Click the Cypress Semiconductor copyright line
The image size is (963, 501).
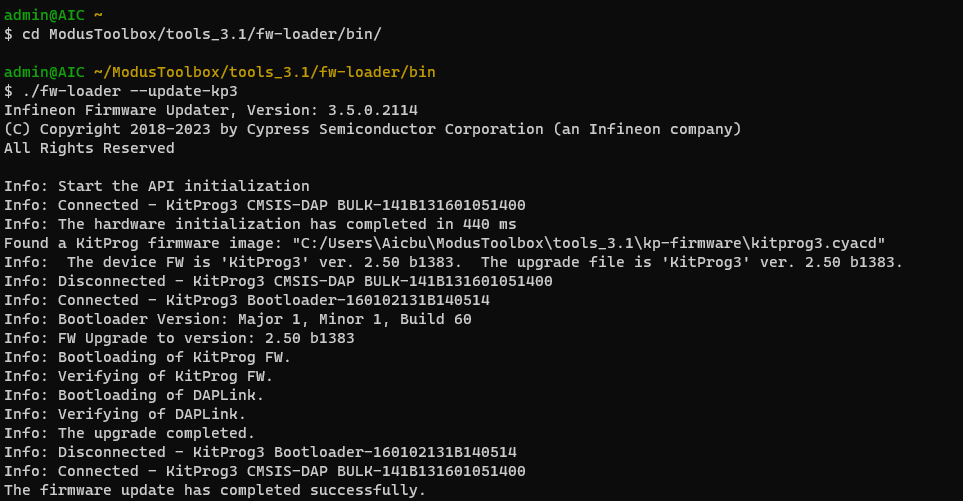click(372, 129)
